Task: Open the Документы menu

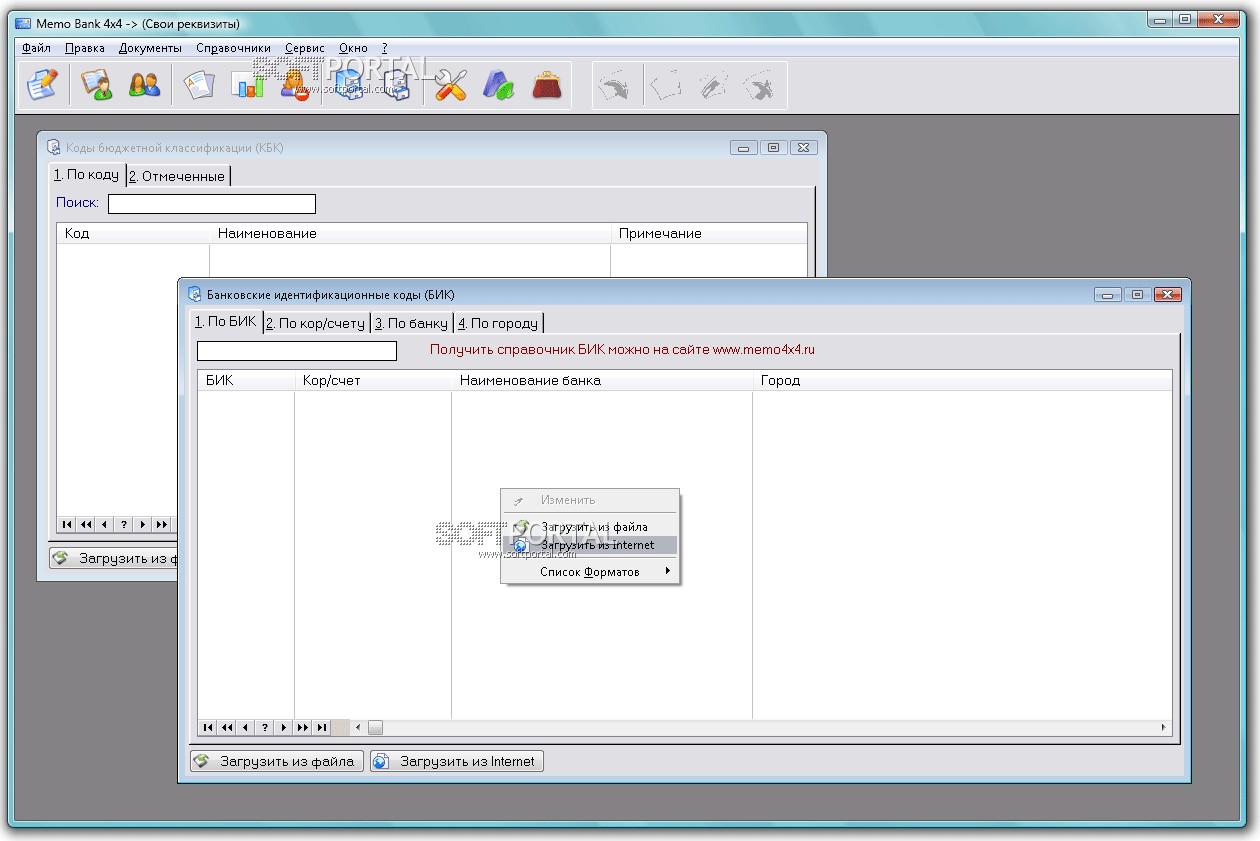Action: [150, 48]
